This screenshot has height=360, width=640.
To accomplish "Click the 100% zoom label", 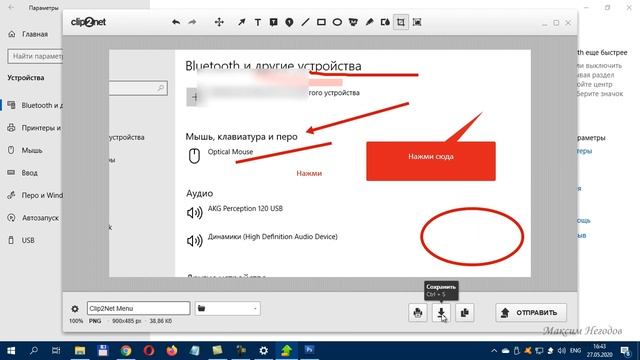I will [76, 321].
